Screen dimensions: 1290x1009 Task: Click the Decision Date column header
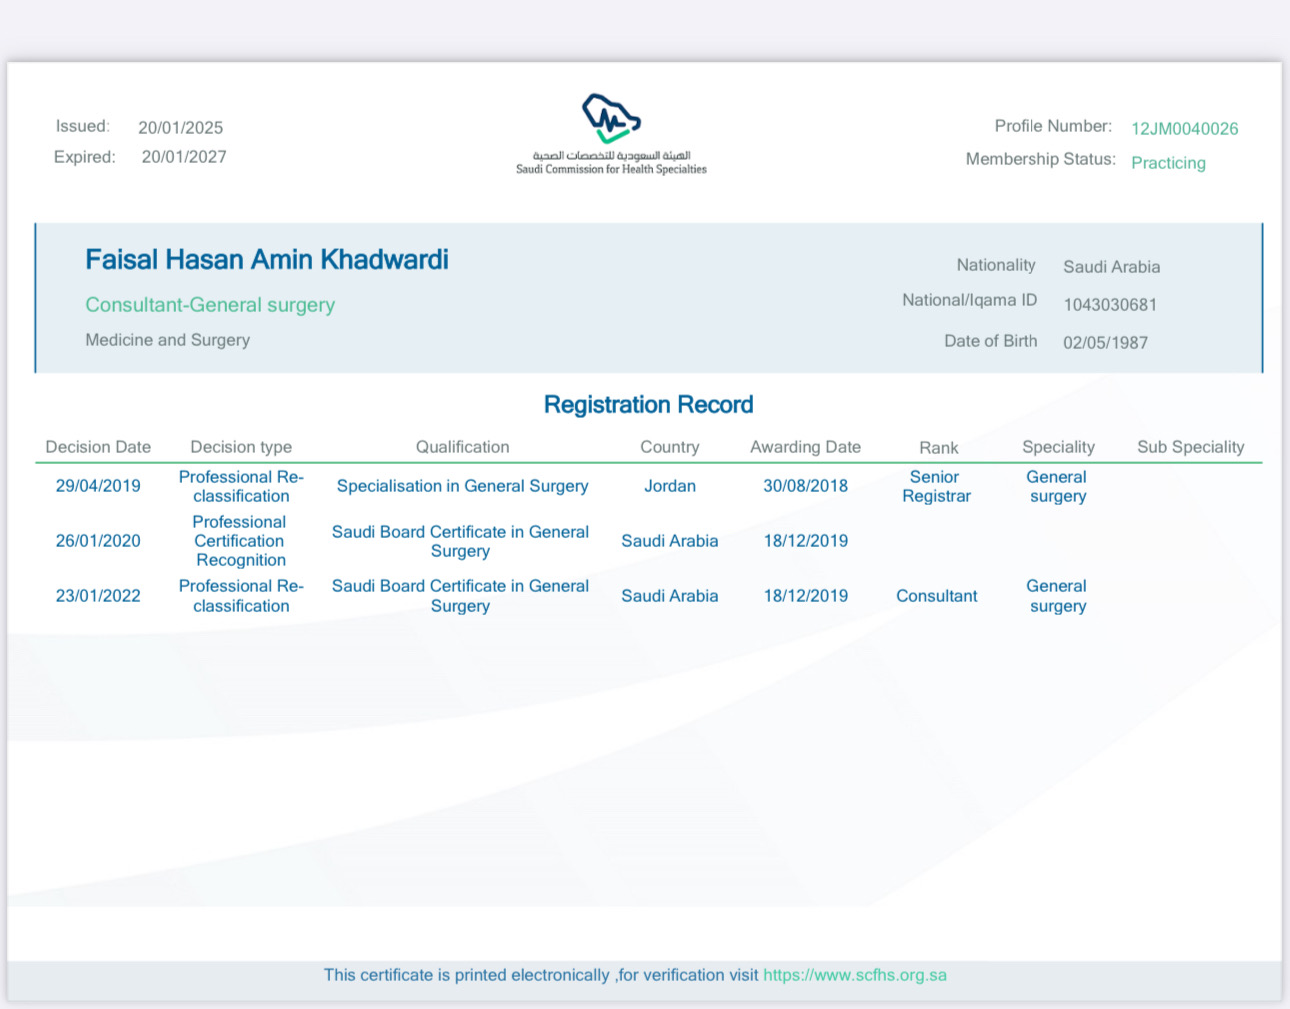[x=98, y=447]
